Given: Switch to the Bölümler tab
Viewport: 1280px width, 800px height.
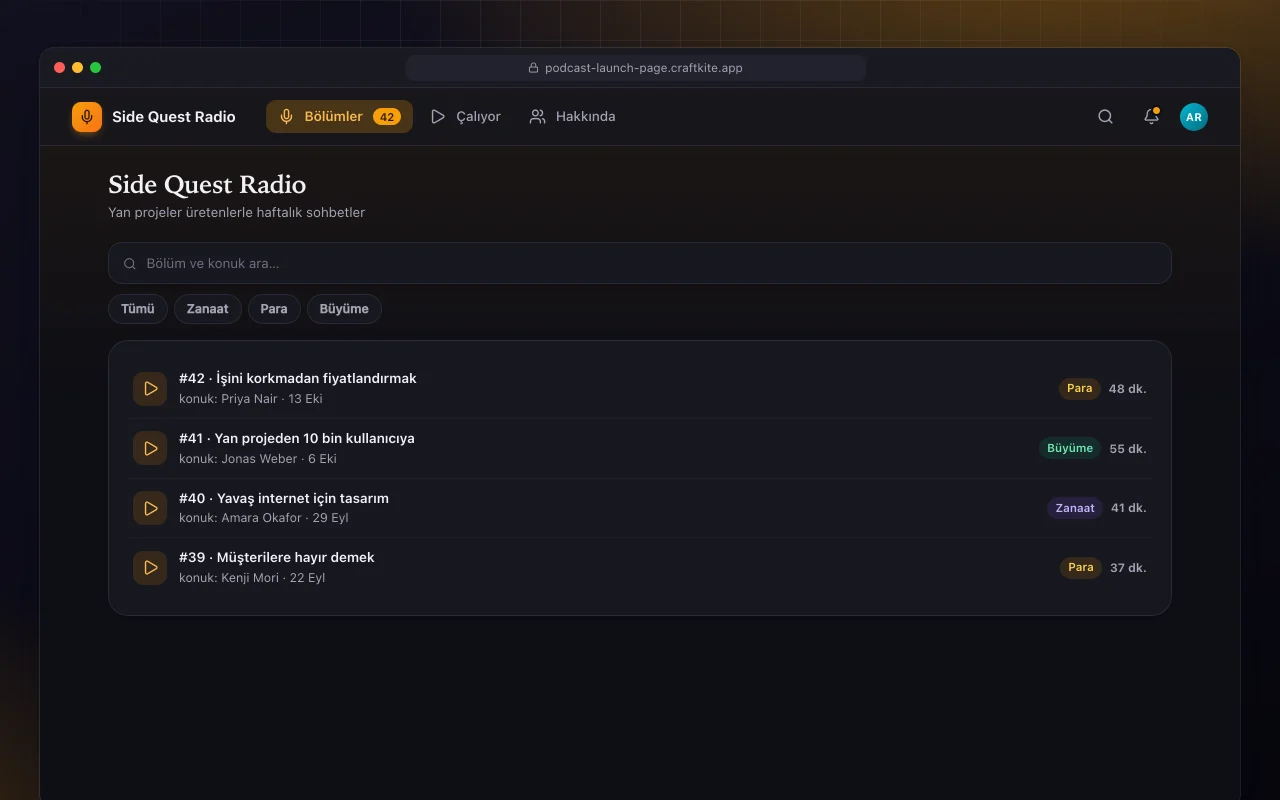Looking at the screenshot, I should click(339, 117).
